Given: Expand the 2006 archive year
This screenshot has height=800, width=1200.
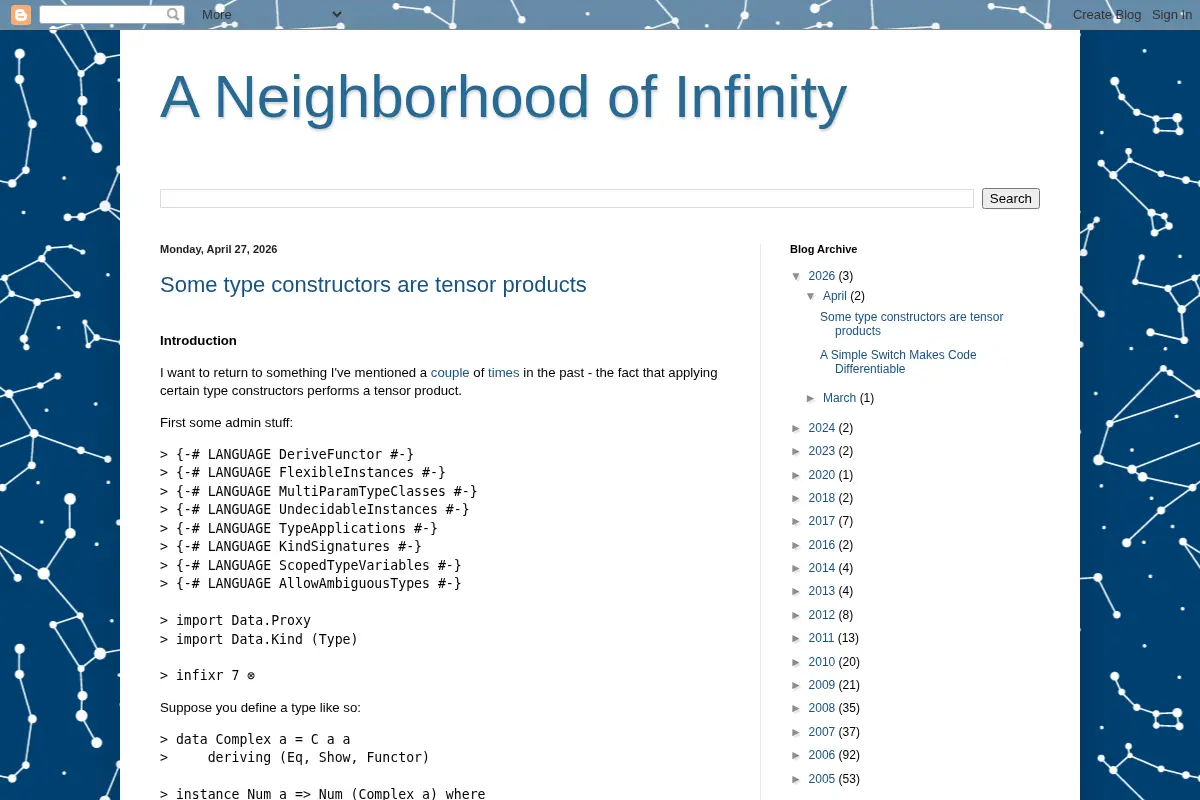Looking at the screenshot, I should (x=797, y=756).
